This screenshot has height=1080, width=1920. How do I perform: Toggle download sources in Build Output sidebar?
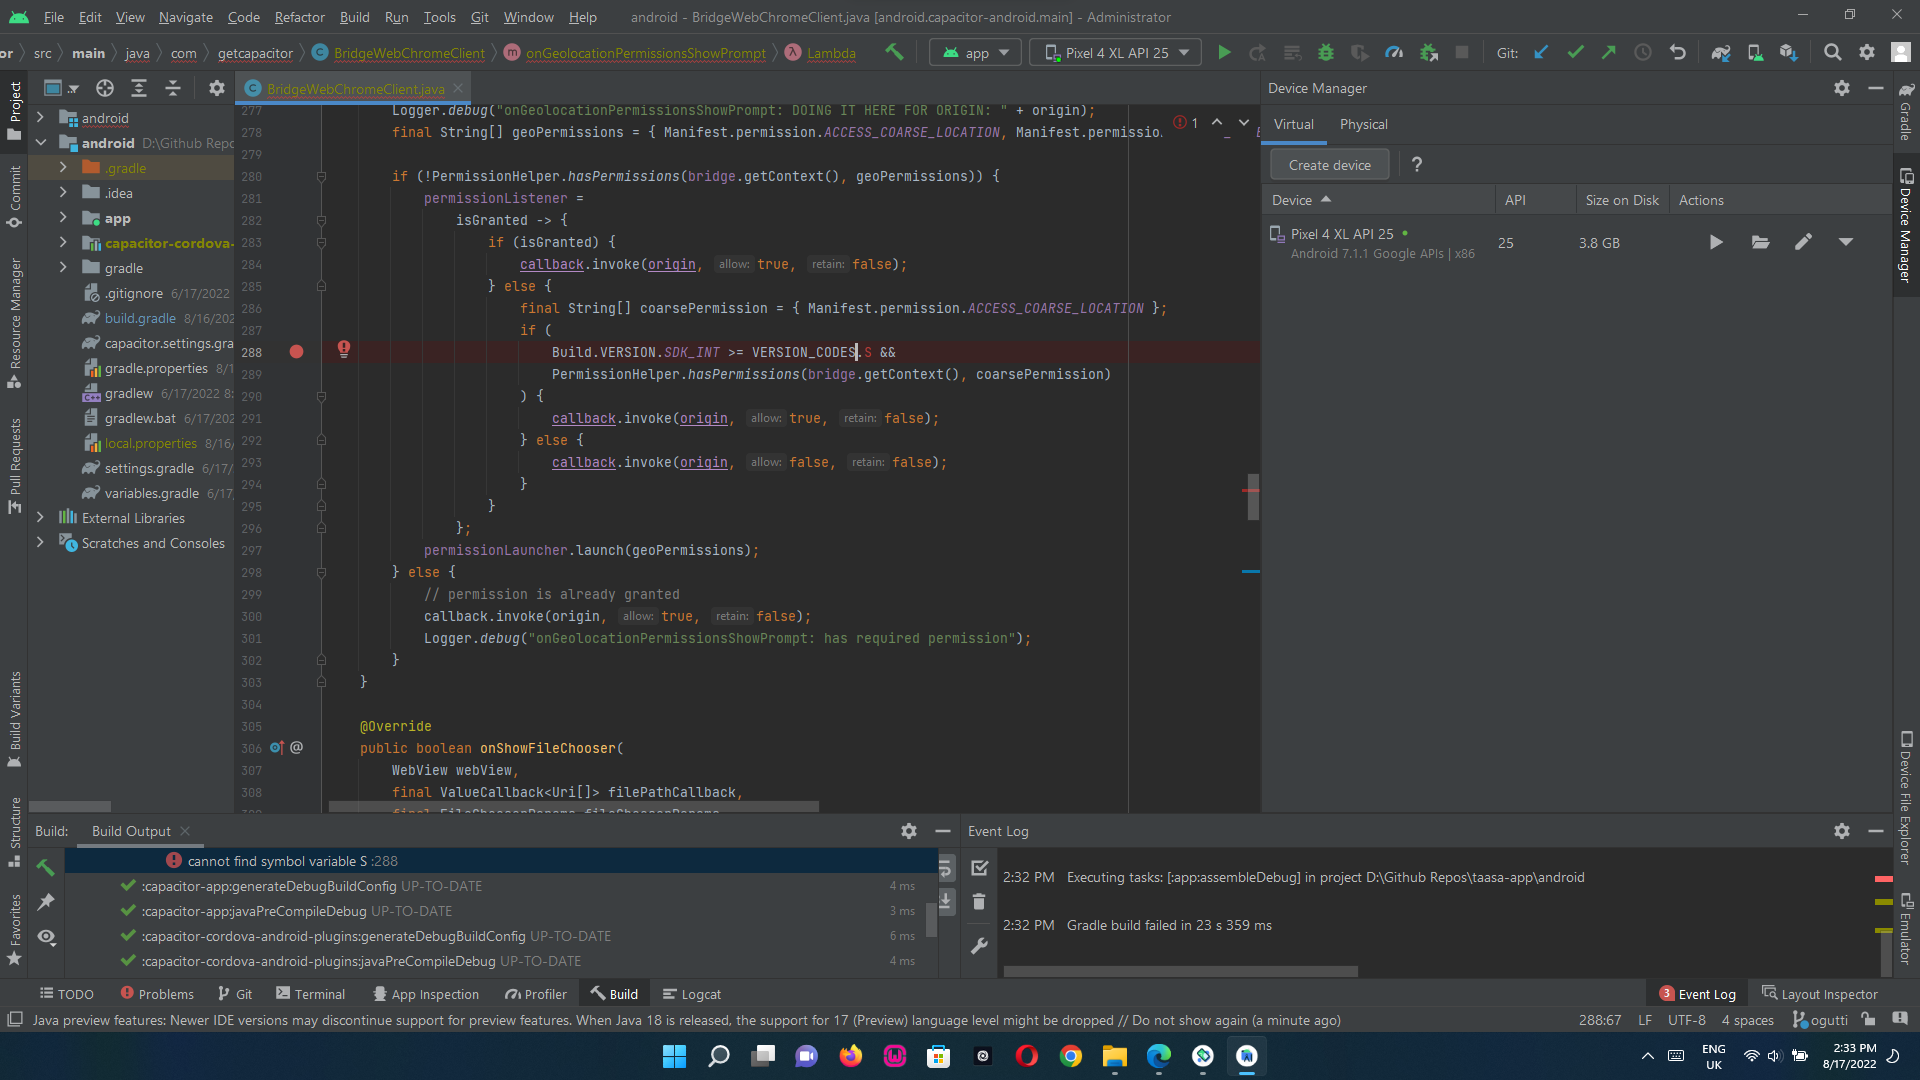click(946, 901)
